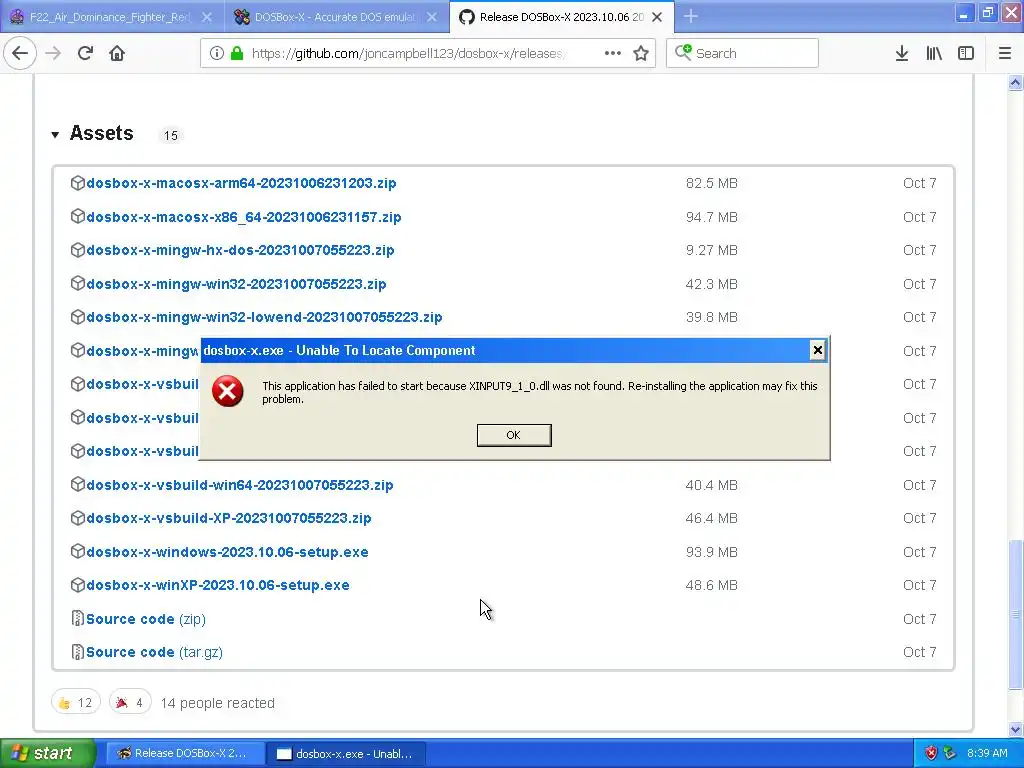
Task: Close the Unable To Locate Component dialog
Action: tap(817, 351)
